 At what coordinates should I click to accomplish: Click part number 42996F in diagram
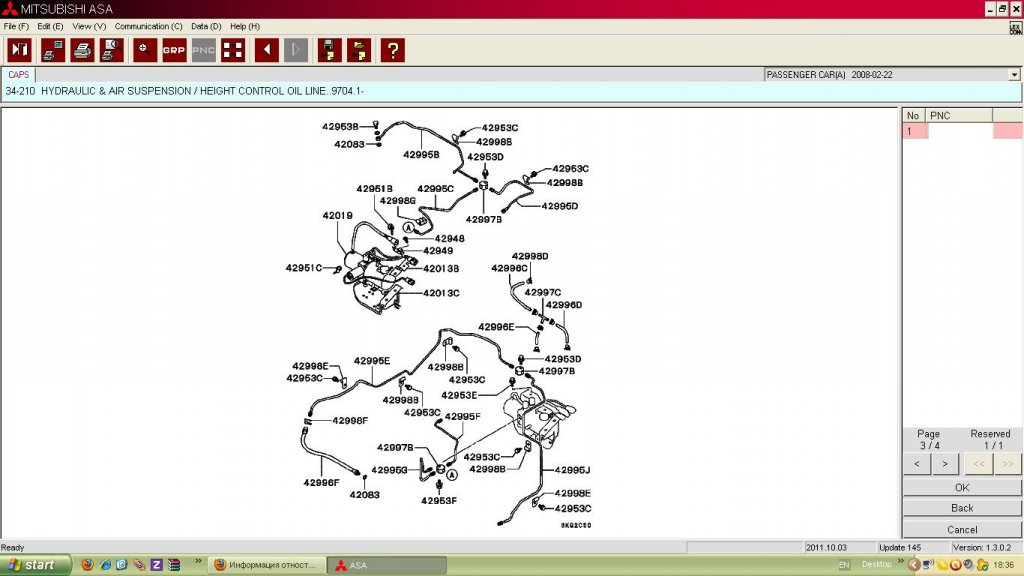pos(321,483)
